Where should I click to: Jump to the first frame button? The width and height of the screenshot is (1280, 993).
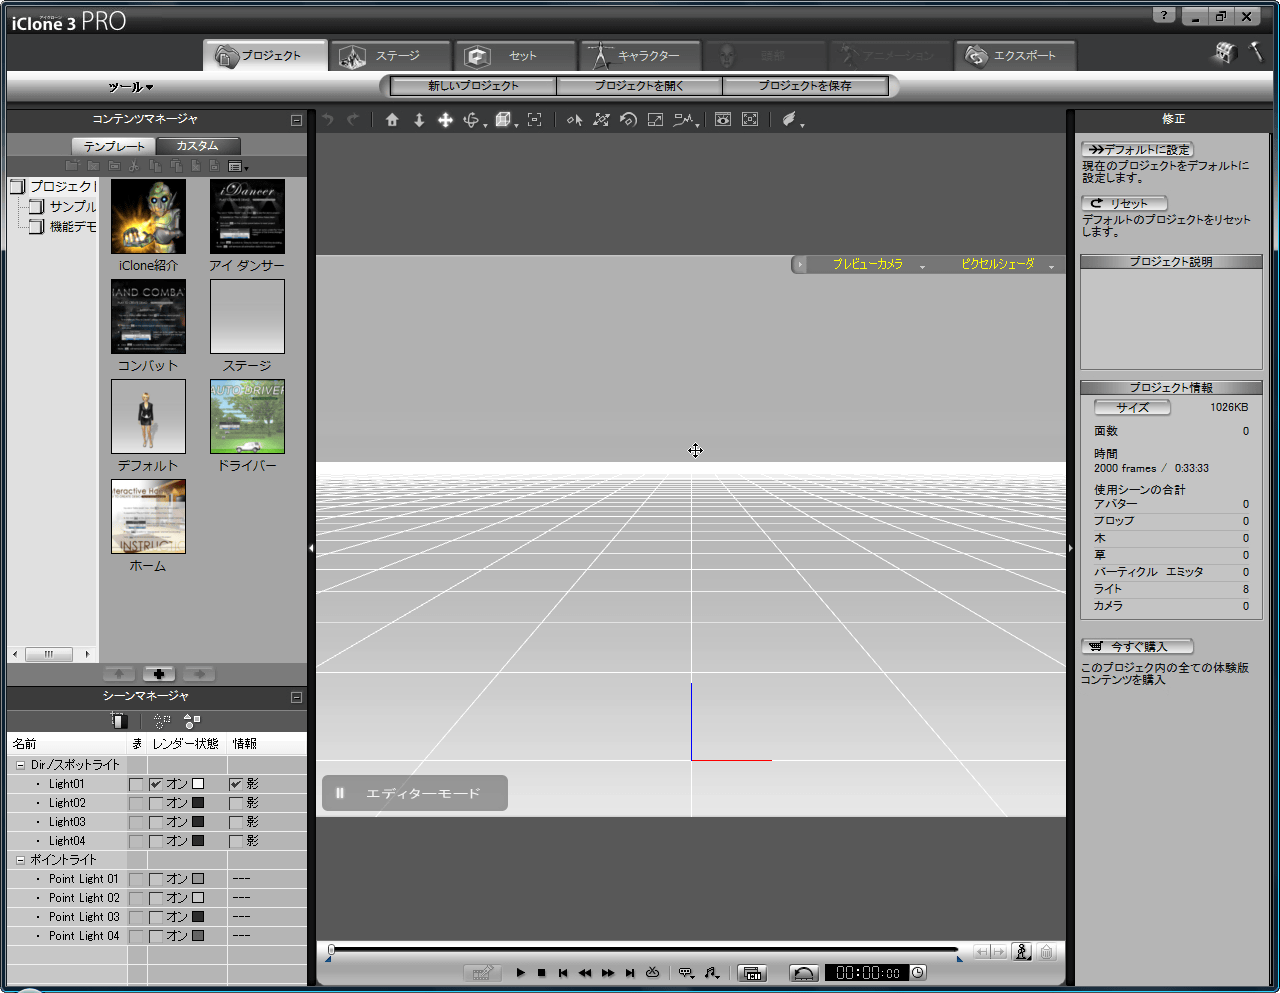[563, 973]
